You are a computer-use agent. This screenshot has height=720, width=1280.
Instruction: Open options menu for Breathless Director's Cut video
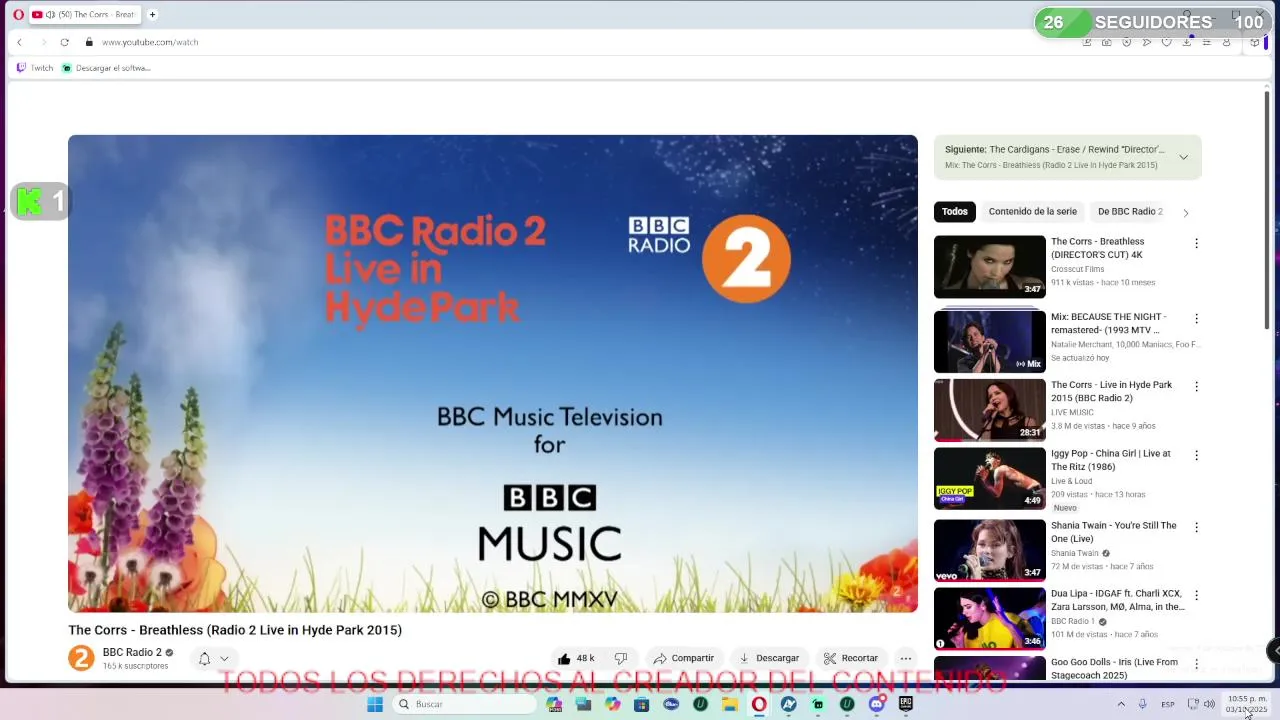[x=1196, y=243]
